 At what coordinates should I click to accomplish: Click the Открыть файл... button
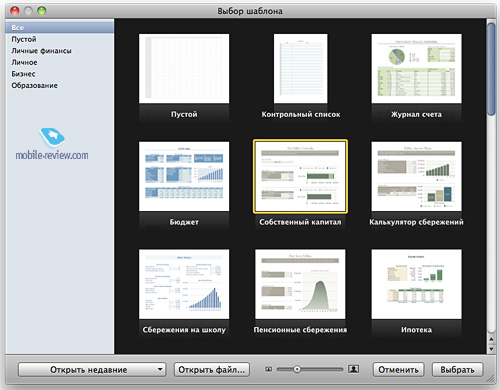[x=212, y=370]
